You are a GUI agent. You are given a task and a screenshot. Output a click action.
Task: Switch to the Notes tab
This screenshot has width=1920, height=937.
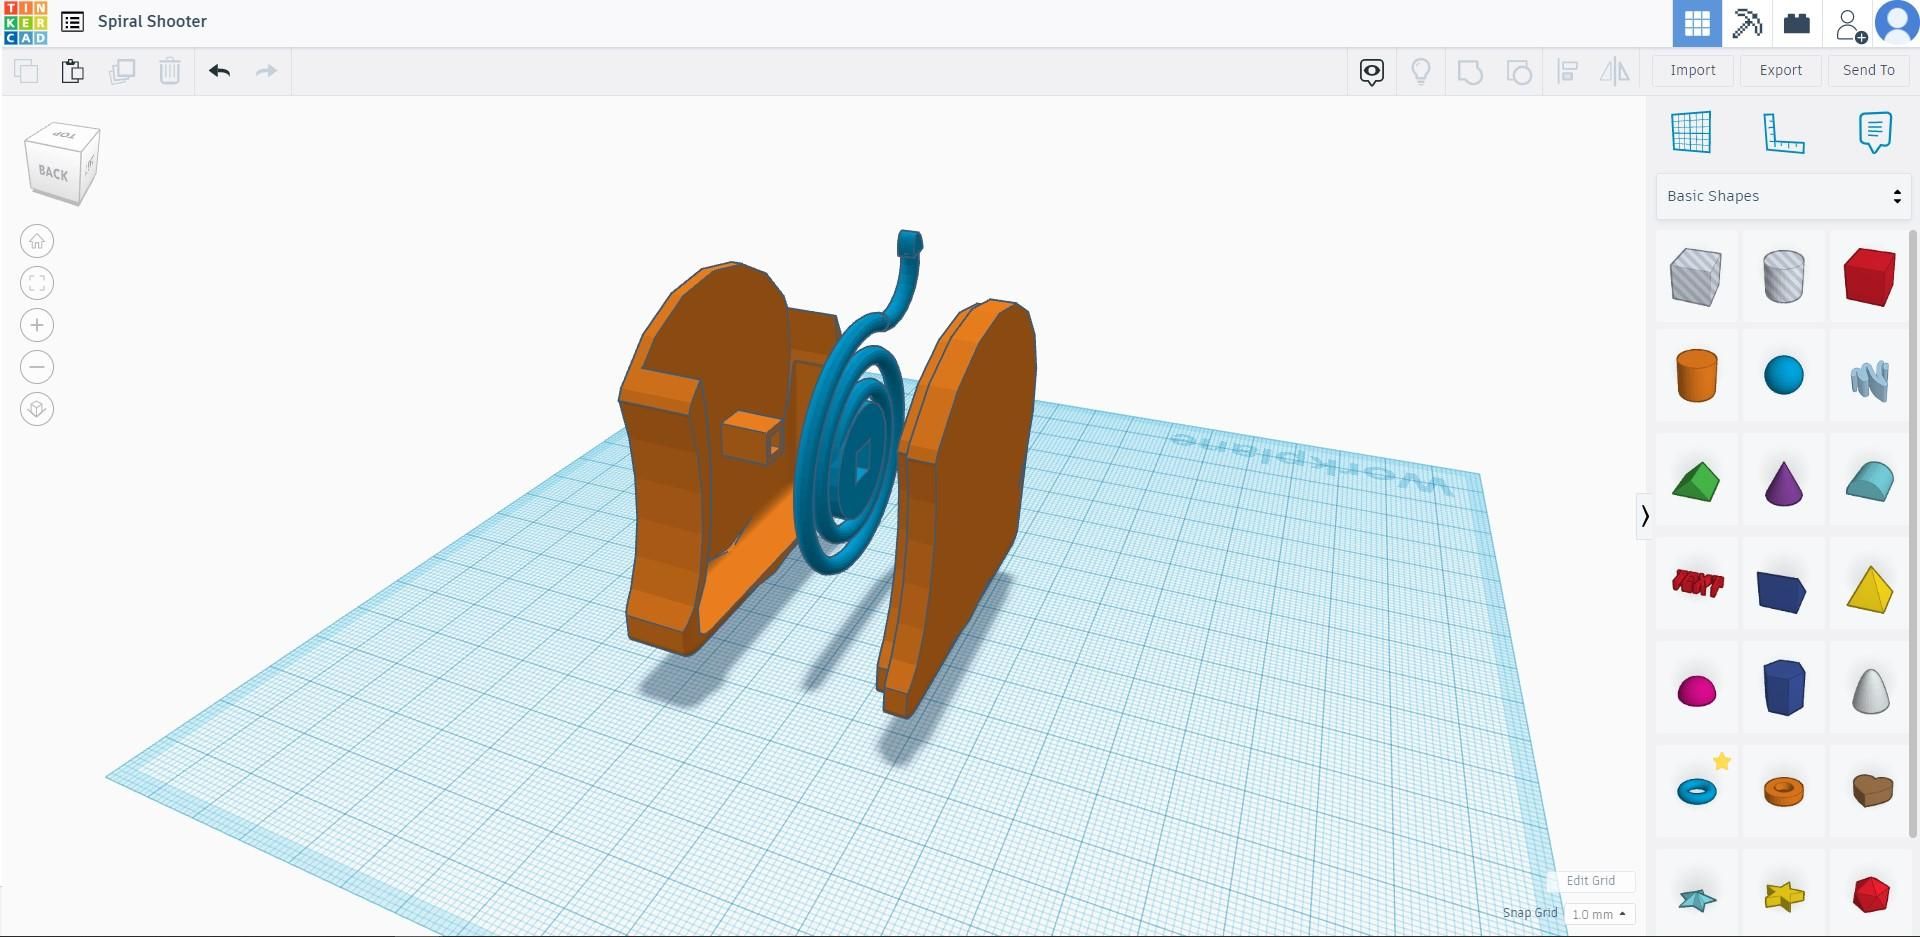1874,131
